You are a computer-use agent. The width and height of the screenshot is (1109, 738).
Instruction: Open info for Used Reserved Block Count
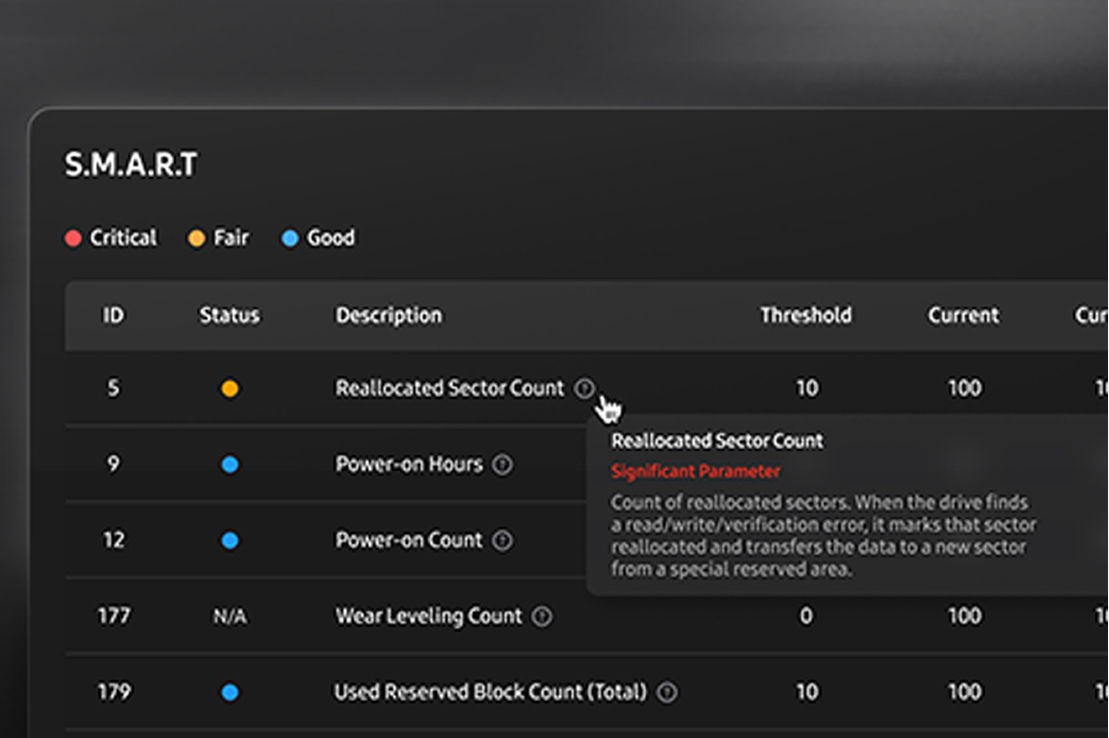click(668, 692)
